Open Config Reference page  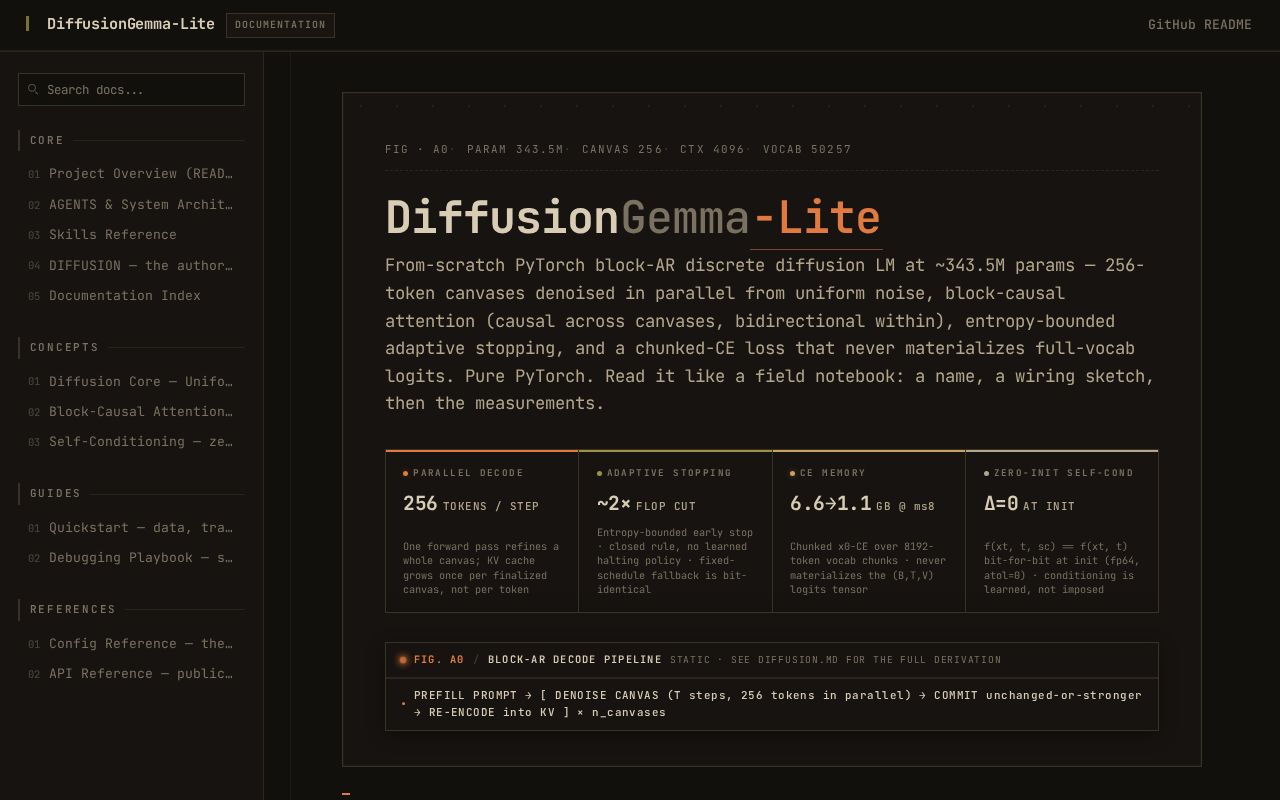[x=131, y=644]
